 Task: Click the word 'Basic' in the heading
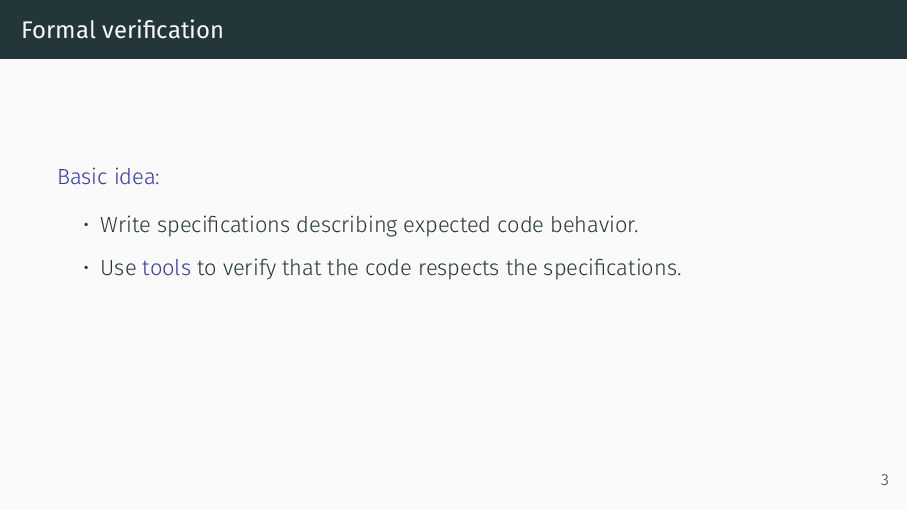click(x=83, y=176)
